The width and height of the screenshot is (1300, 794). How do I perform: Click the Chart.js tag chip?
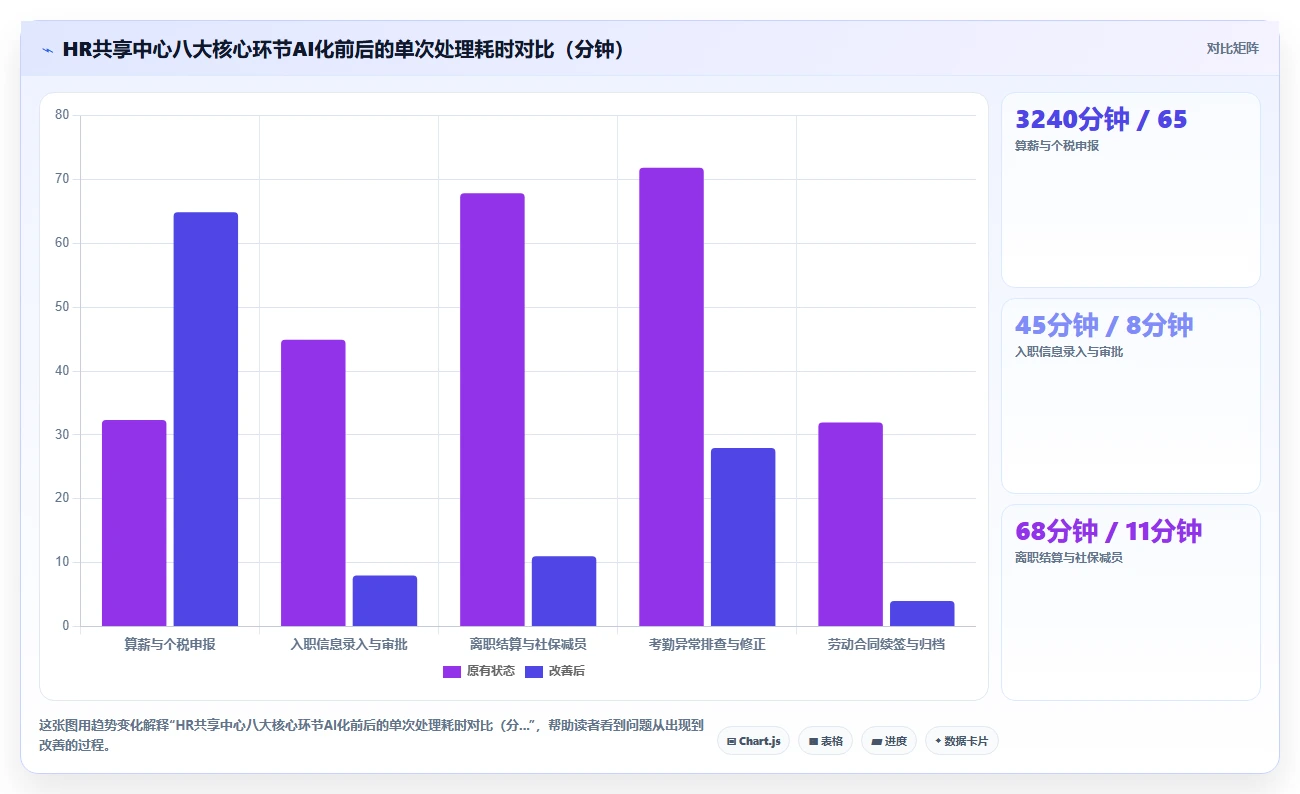click(754, 741)
